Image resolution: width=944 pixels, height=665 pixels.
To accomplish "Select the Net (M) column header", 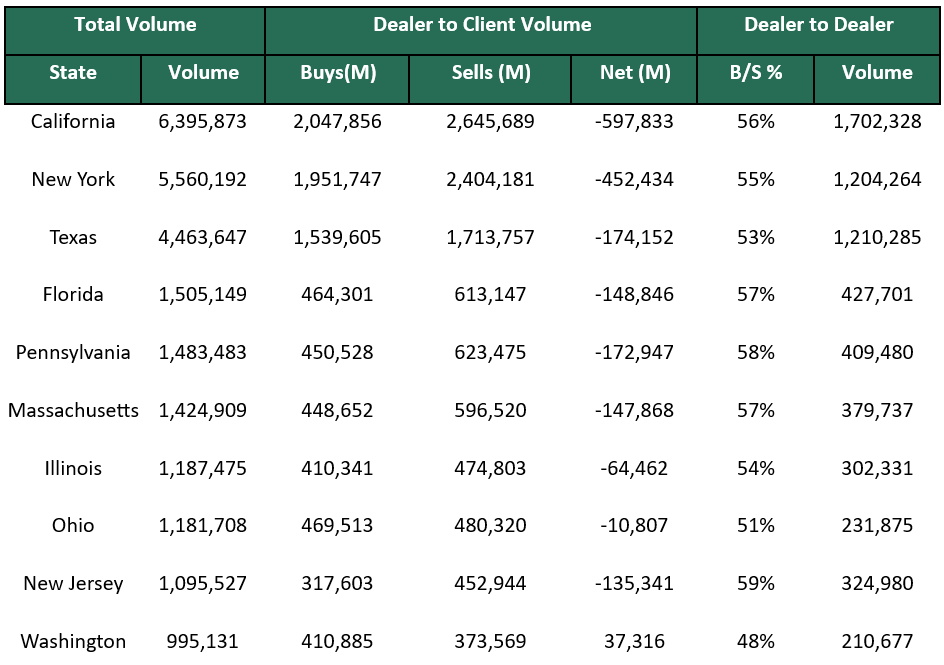I will [x=634, y=73].
